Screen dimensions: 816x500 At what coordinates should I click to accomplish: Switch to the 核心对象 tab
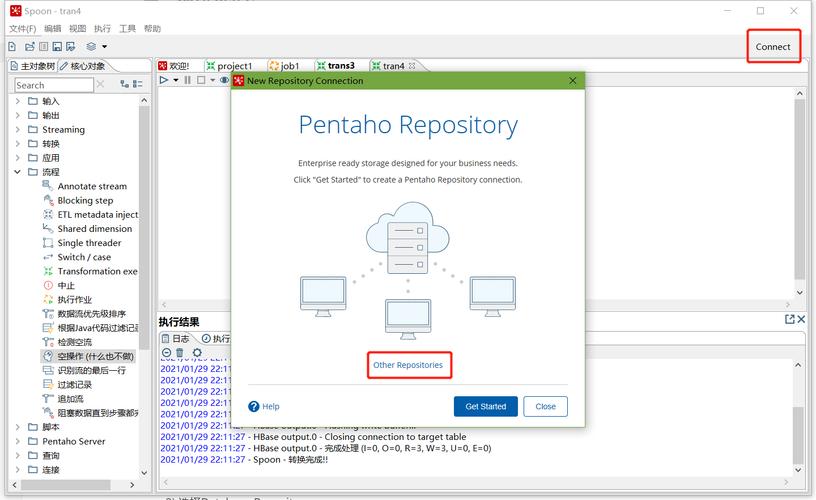[x=82, y=66]
